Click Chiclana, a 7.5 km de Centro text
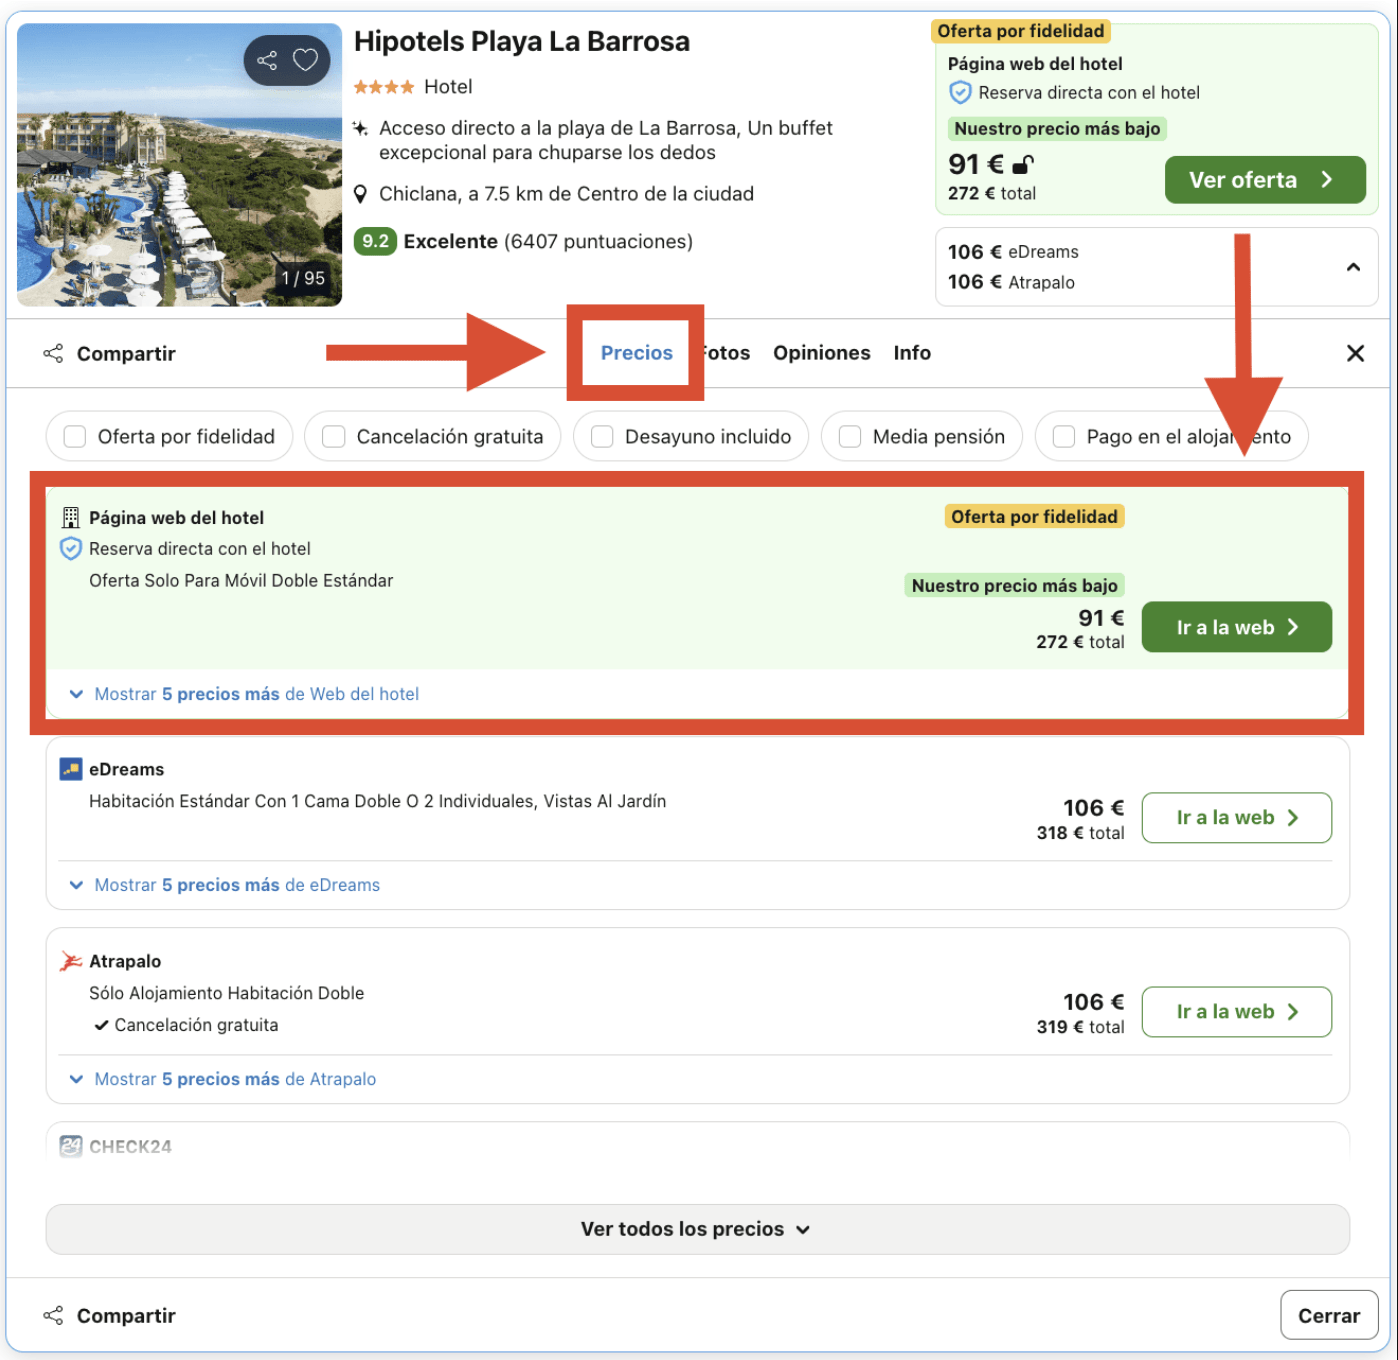Image resolution: width=1398 pixels, height=1360 pixels. tap(566, 194)
